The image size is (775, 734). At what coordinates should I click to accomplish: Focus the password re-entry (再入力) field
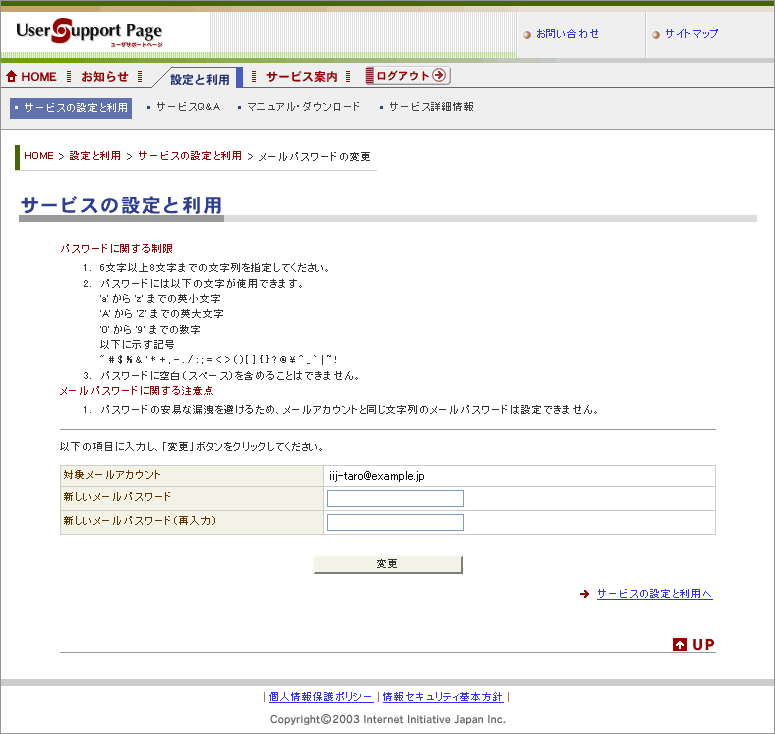tap(395, 522)
